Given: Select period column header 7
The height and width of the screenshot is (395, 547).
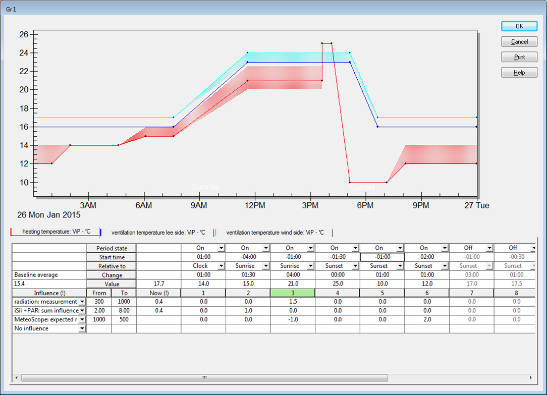Looking at the screenshot, I should [x=471, y=293].
